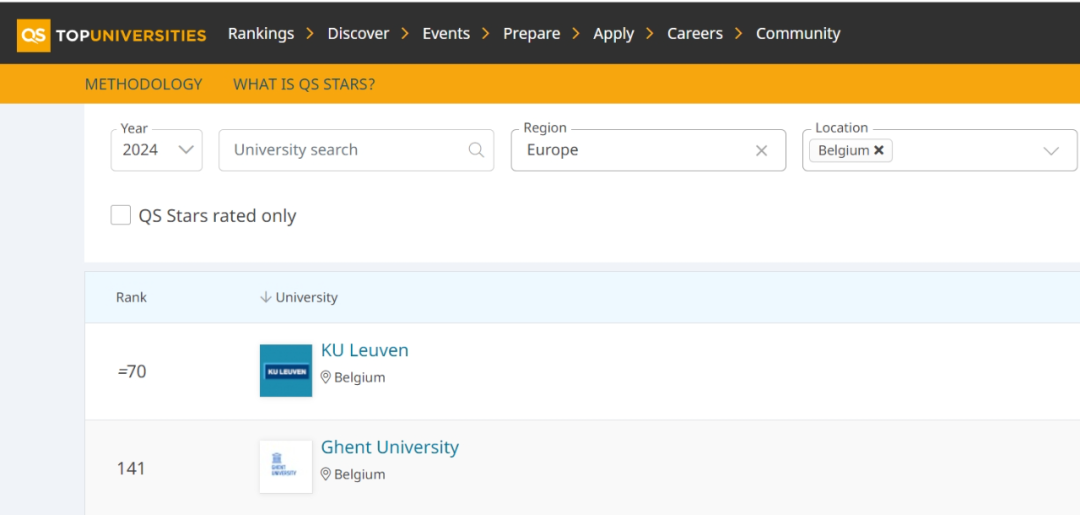Open the Events menu

pos(446,34)
